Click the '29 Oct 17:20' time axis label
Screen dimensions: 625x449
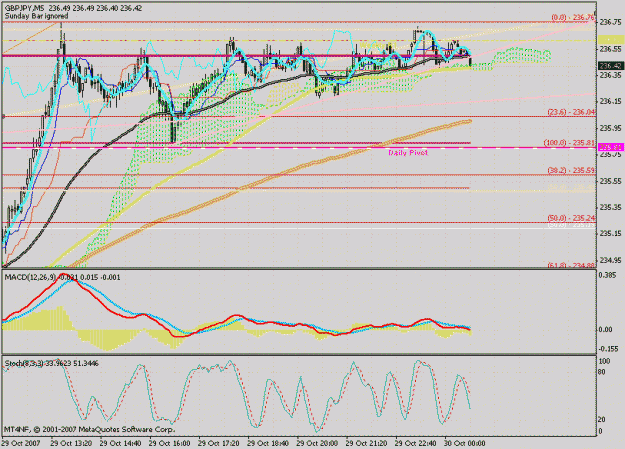pyautogui.click(x=219, y=443)
